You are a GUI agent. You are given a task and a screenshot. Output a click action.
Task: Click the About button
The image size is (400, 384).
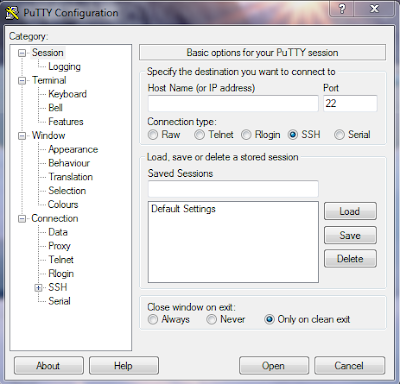tap(49, 366)
